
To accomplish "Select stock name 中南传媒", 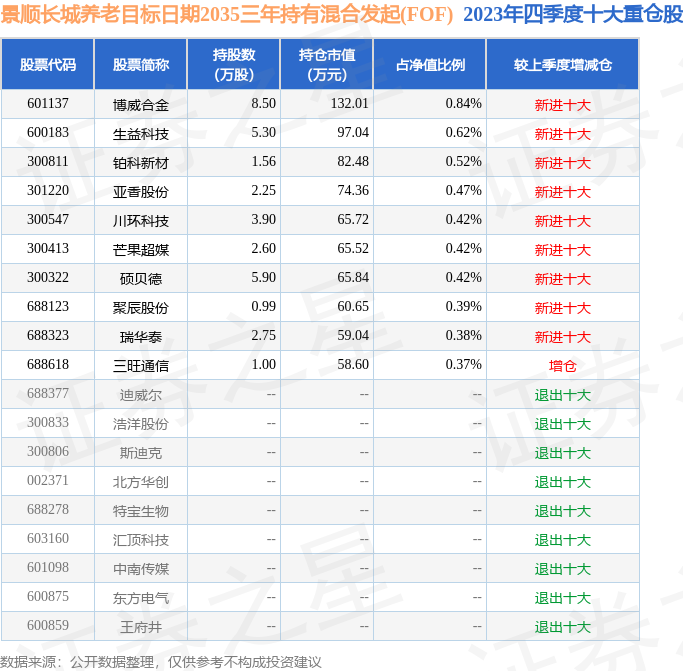I will pos(141,569).
